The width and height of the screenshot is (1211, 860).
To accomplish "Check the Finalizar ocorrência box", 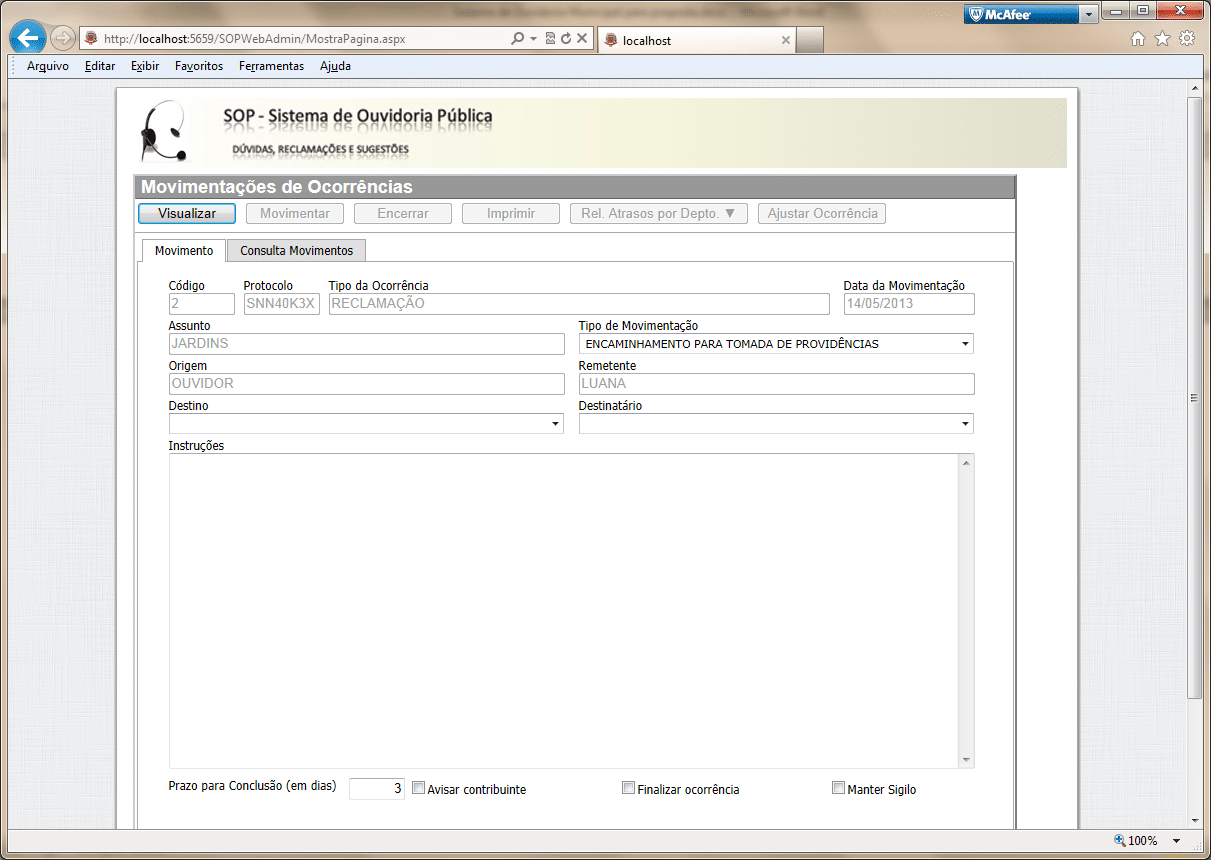I will pos(629,788).
